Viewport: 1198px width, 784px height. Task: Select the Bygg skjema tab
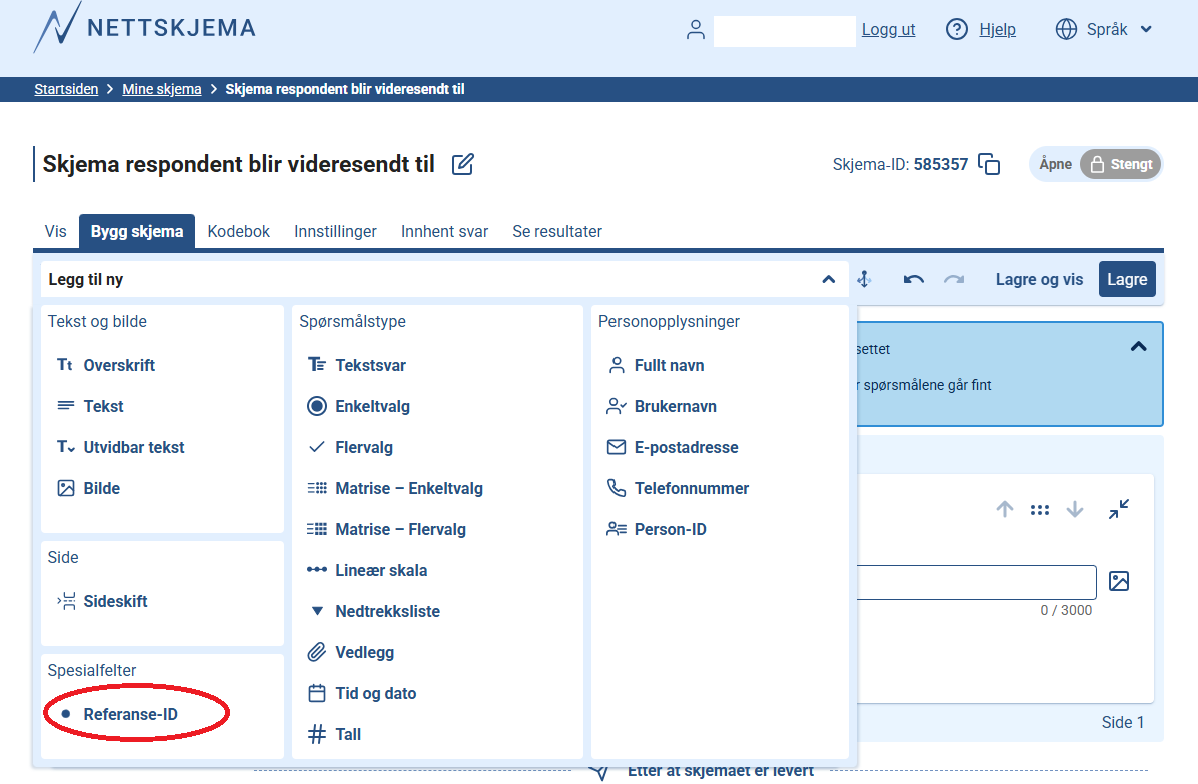coord(137,232)
